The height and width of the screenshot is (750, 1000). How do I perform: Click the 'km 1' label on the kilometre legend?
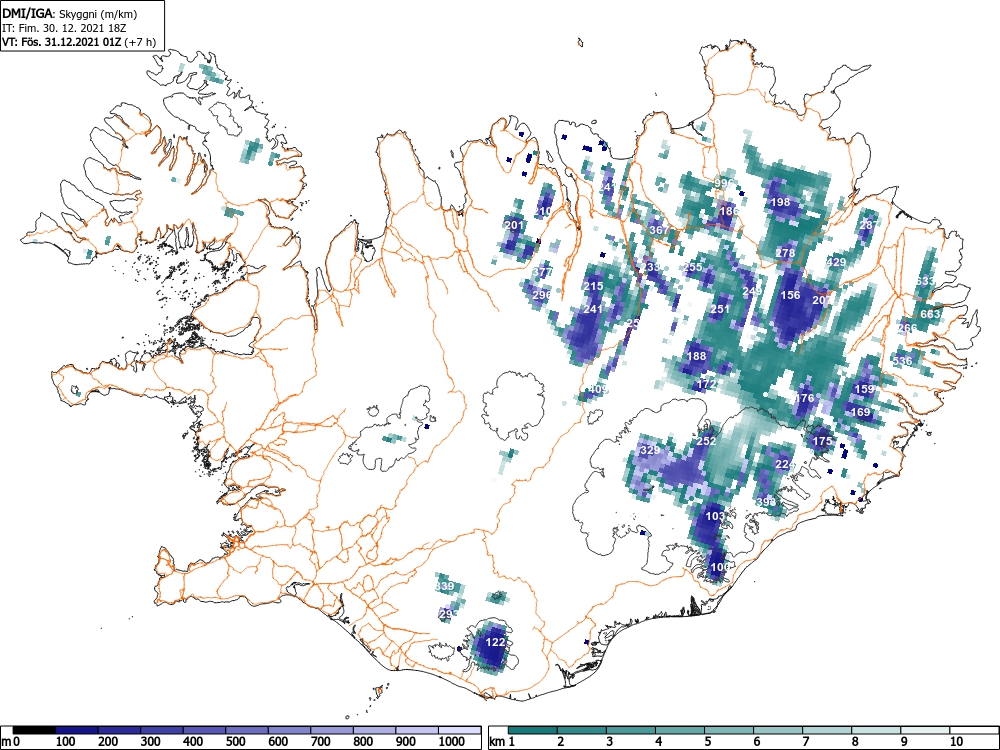click(503, 742)
